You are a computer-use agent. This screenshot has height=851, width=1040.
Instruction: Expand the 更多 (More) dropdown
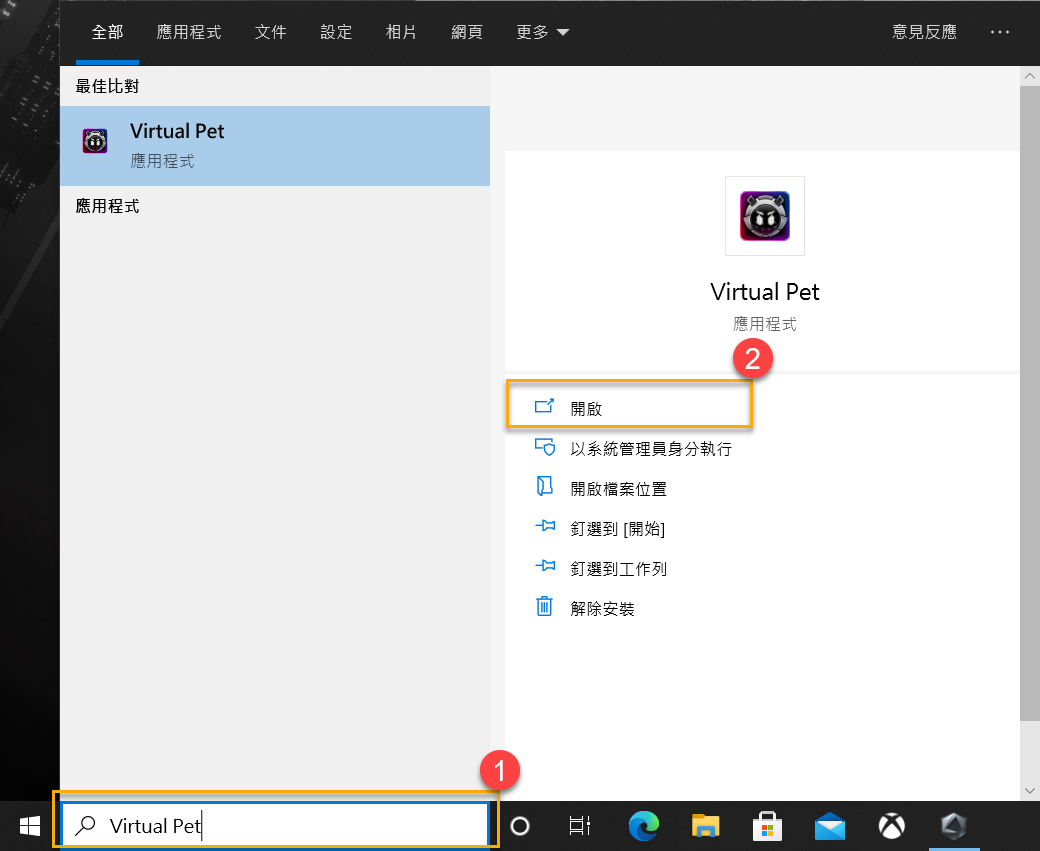click(x=541, y=31)
